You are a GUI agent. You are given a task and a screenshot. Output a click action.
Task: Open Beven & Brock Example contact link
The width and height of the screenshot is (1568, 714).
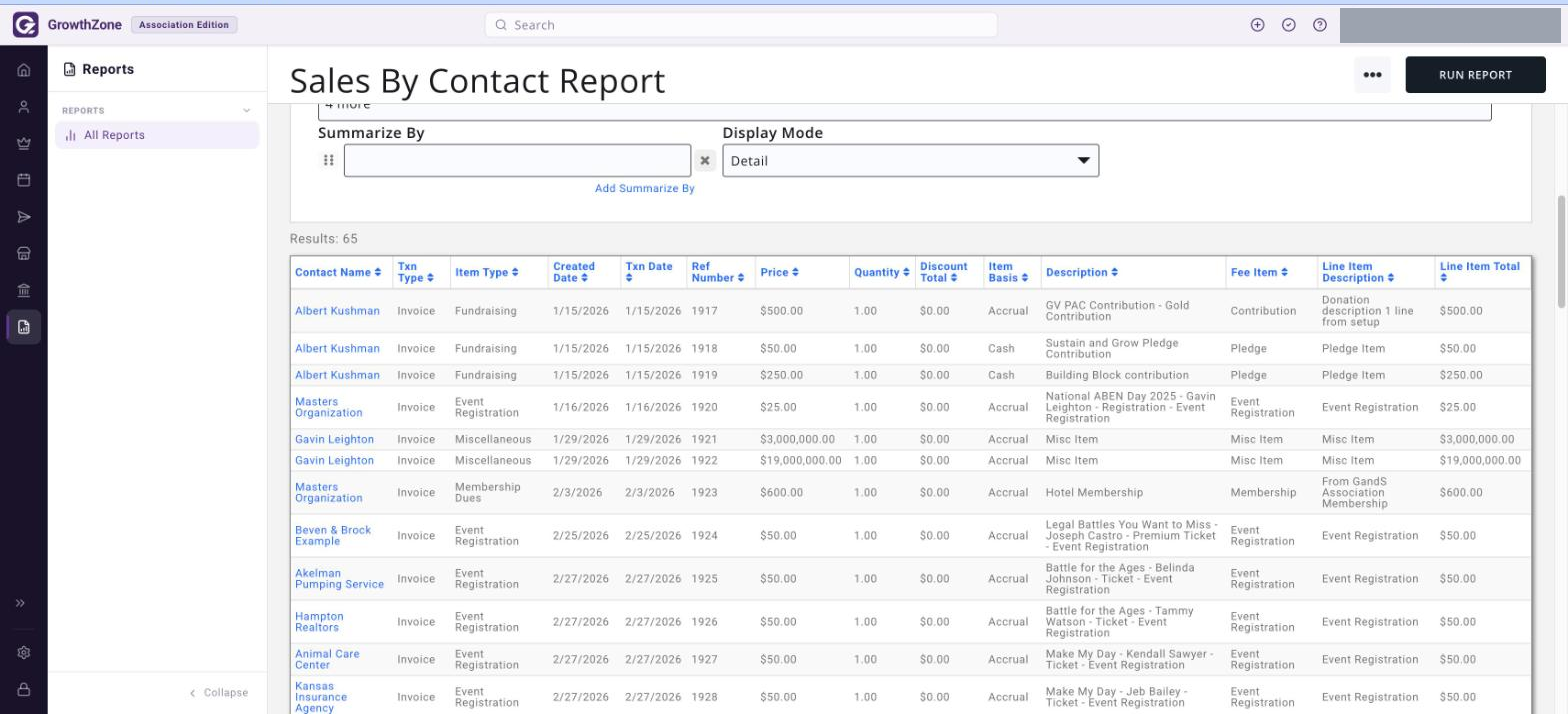point(333,536)
